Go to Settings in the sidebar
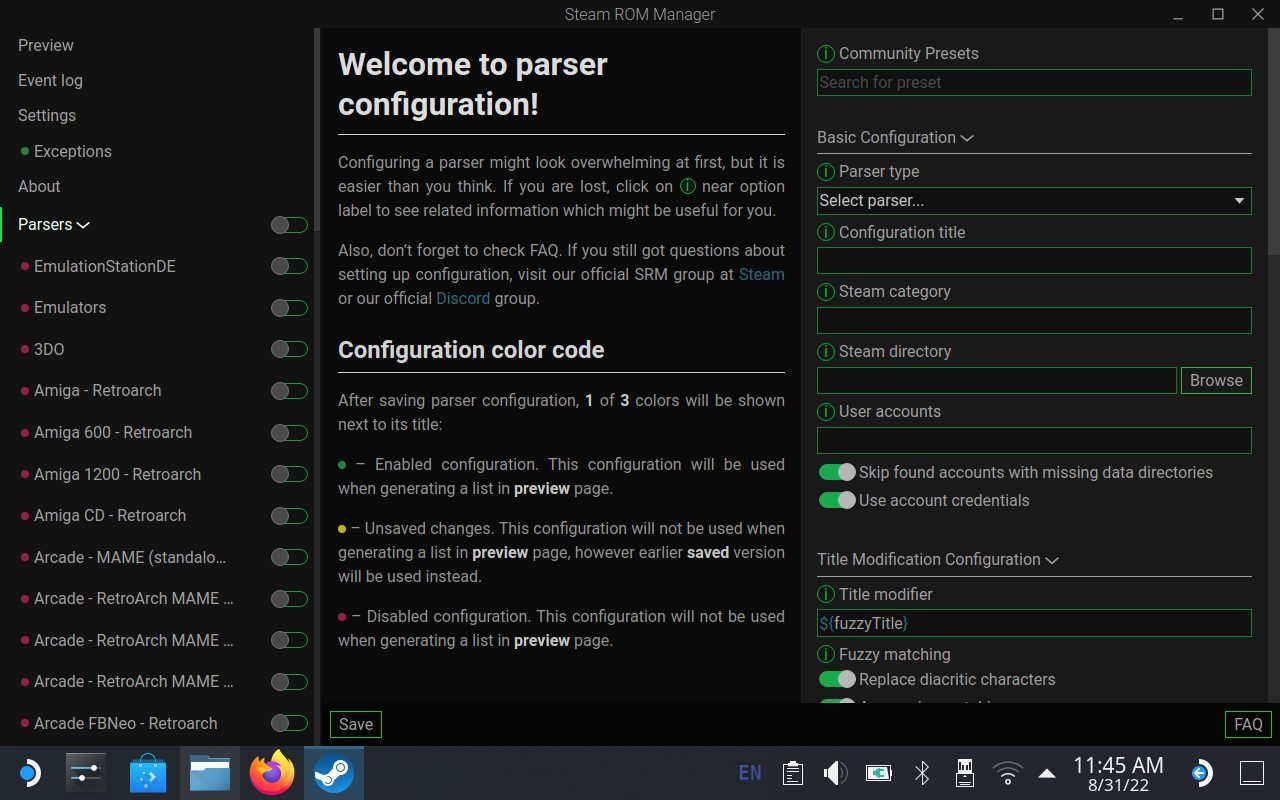This screenshot has width=1280, height=800. point(46,115)
